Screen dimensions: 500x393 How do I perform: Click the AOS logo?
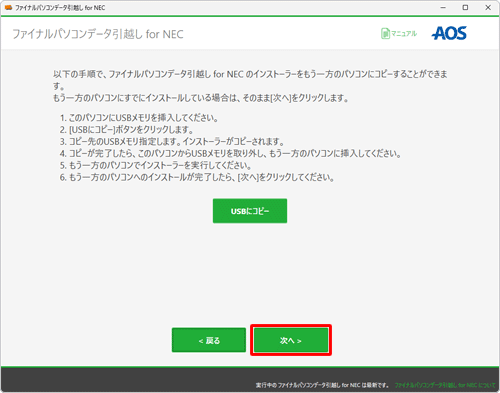point(449,33)
